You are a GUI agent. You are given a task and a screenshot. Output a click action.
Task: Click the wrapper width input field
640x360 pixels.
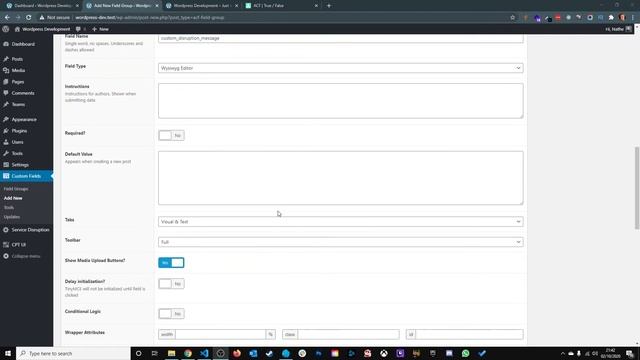220,334
